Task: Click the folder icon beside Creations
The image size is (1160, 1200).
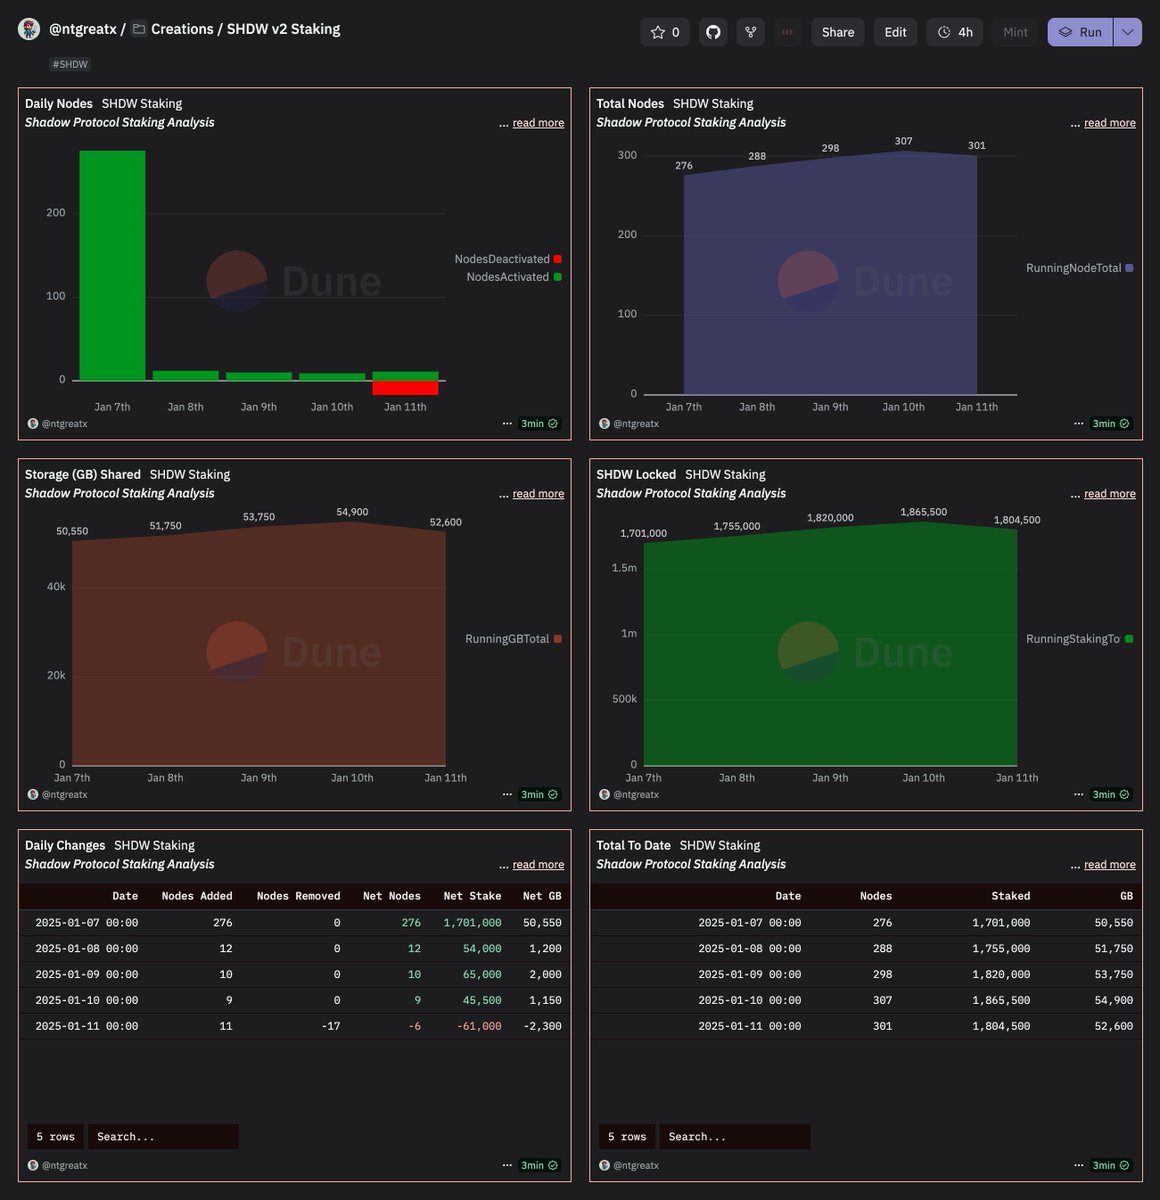Action: 140,29
